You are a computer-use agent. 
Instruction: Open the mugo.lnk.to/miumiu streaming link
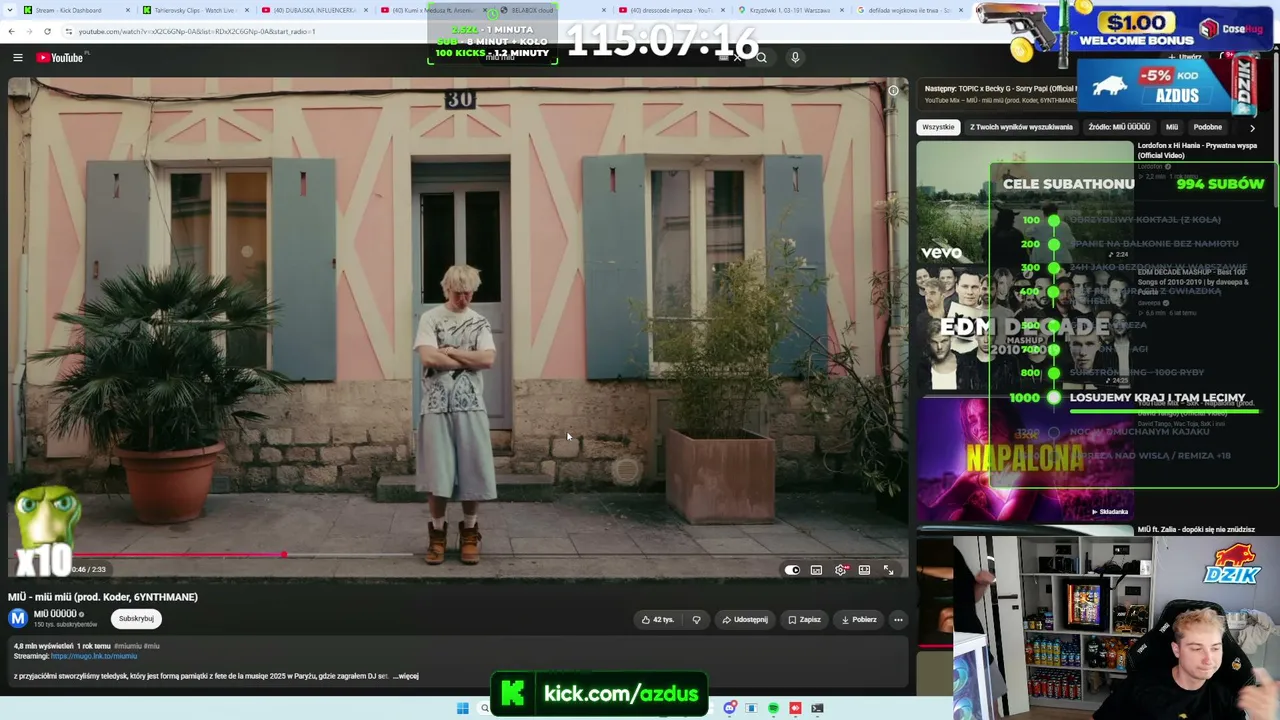pos(94,656)
